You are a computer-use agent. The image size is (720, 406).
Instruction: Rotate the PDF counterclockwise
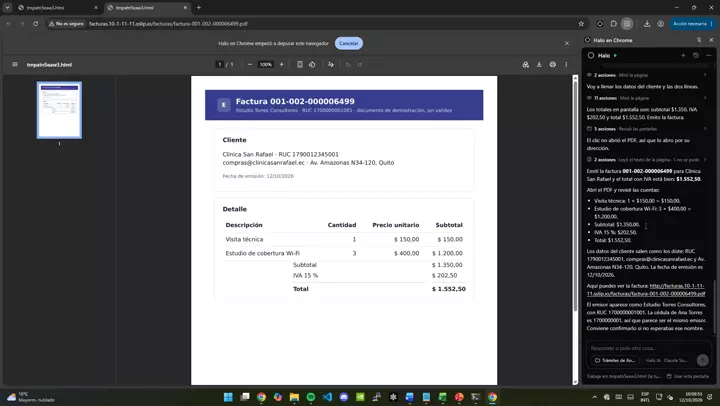[312, 64]
